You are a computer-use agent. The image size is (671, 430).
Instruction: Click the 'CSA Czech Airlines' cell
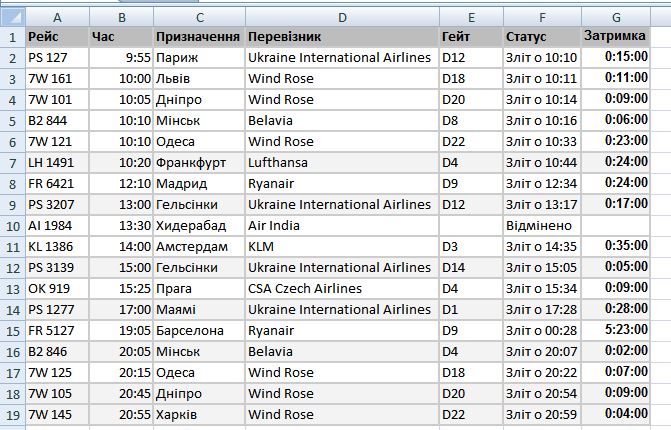pos(342,288)
